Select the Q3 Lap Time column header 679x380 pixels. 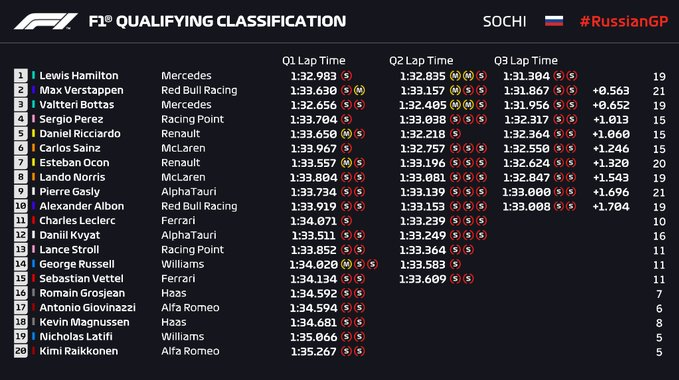point(526,61)
